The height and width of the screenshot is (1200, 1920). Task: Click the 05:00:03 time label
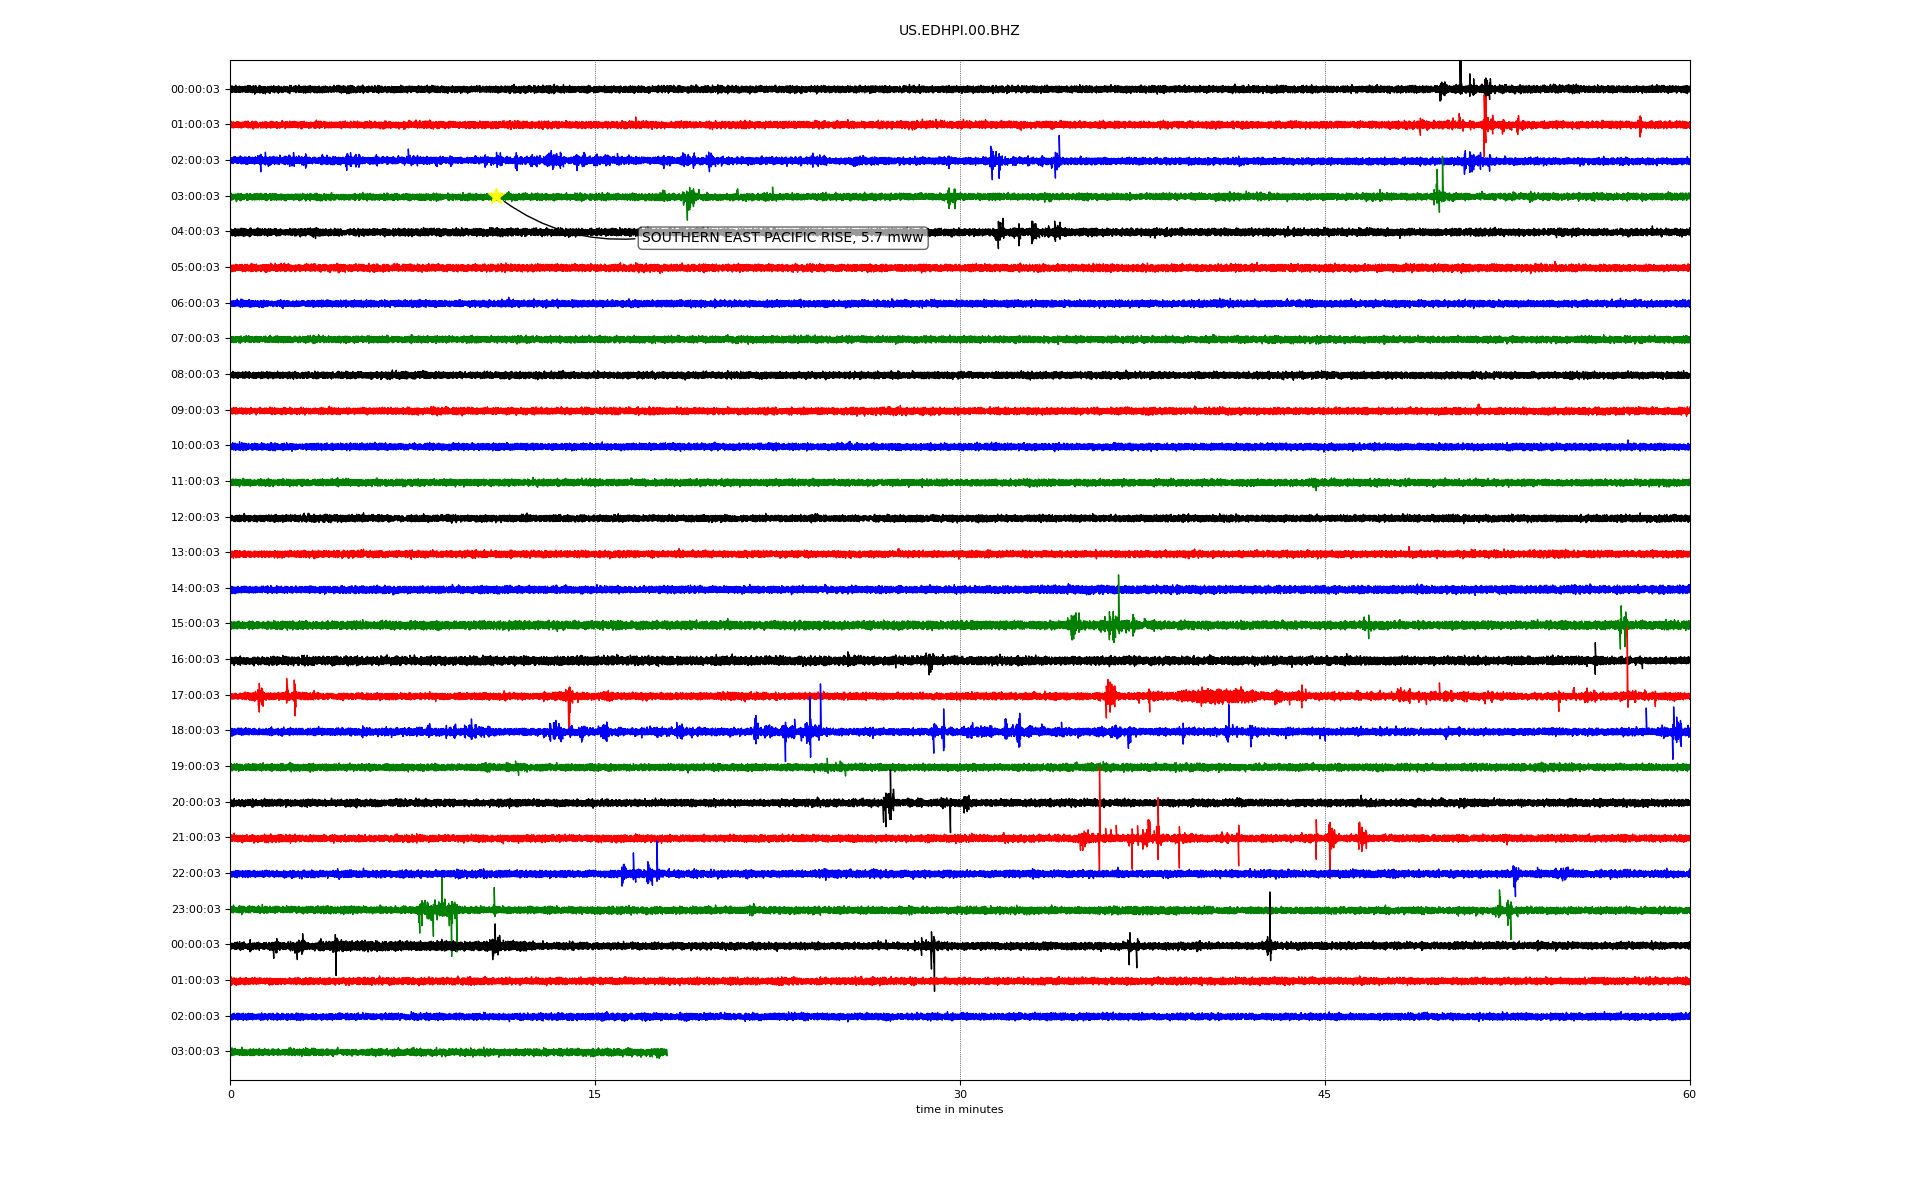click(195, 268)
